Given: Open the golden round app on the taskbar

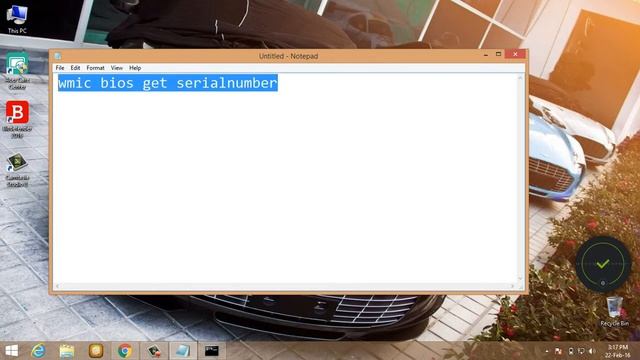Looking at the screenshot, I should pos(96,351).
